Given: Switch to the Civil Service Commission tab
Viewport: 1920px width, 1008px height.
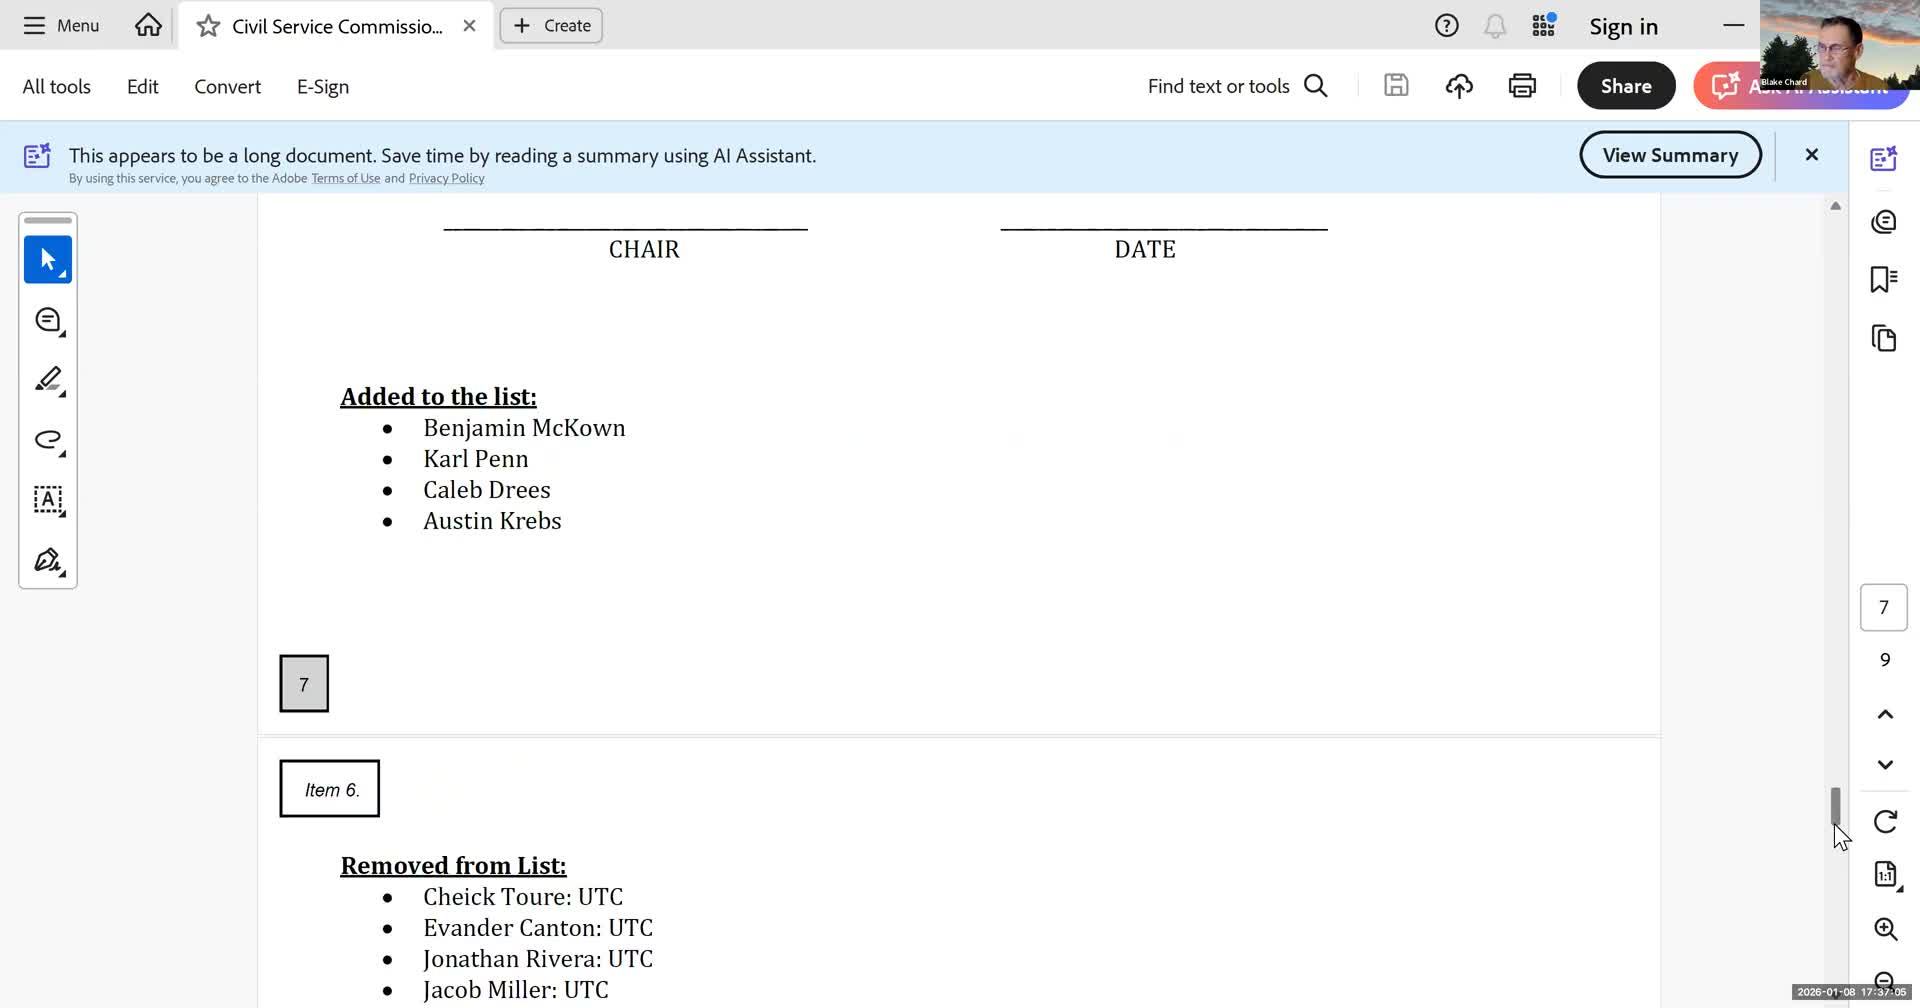Looking at the screenshot, I should pyautogui.click(x=336, y=26).
